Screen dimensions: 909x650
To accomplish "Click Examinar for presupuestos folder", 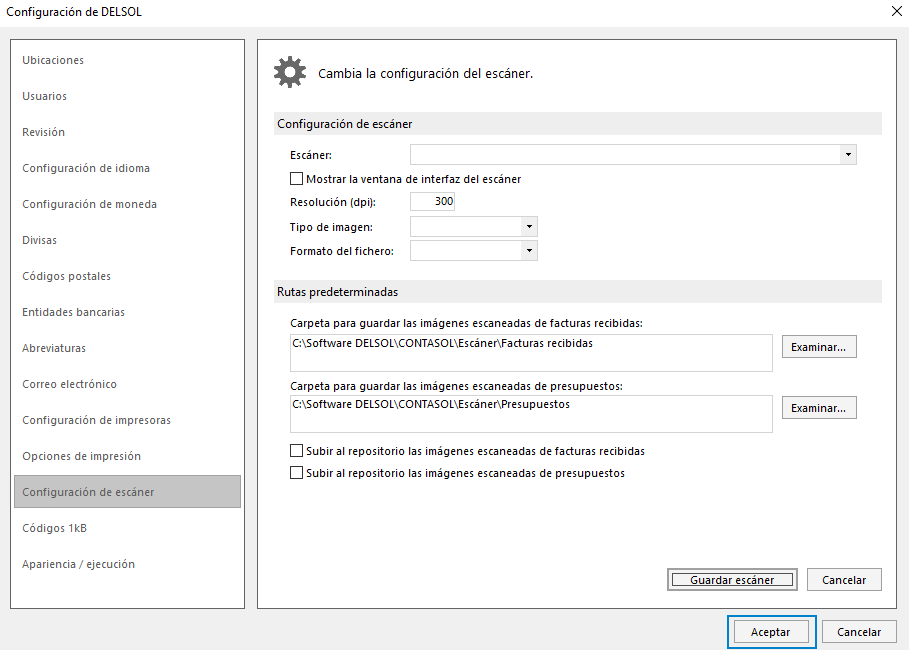I will 819,408.
